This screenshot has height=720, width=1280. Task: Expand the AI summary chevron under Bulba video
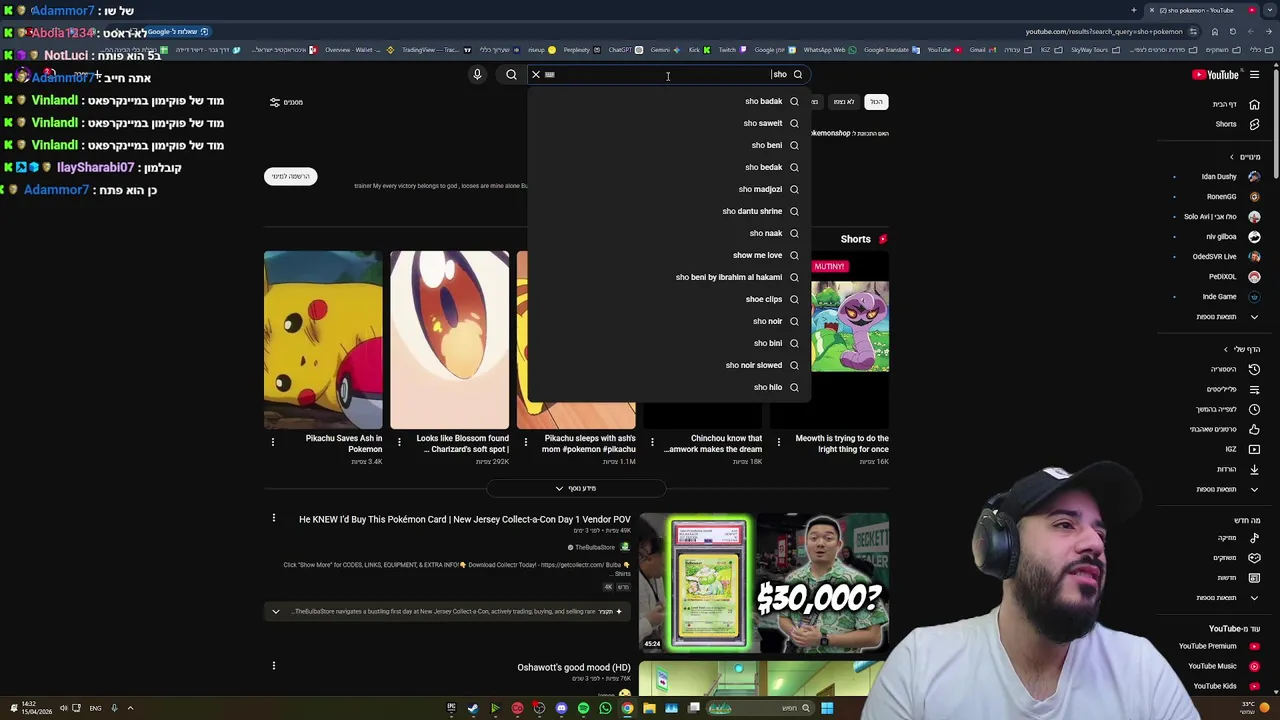tap(276, 611)
